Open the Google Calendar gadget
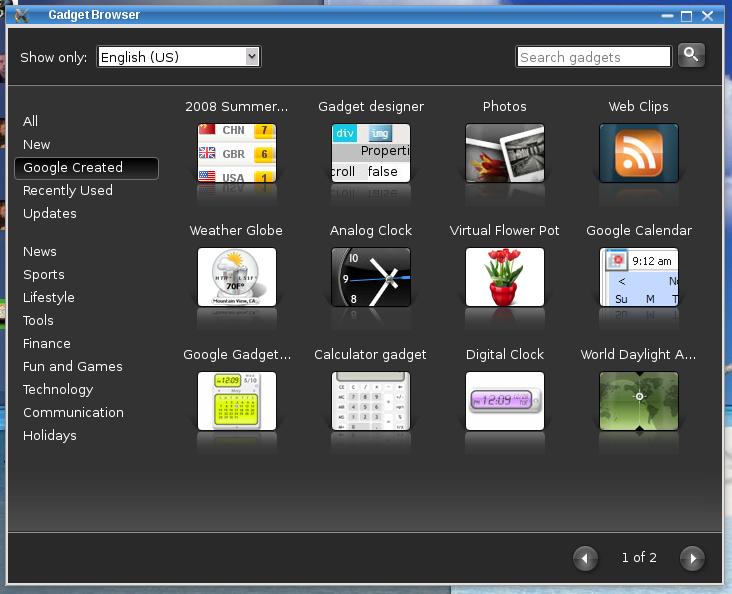This screenshot has width=732, height=594. 638,277
